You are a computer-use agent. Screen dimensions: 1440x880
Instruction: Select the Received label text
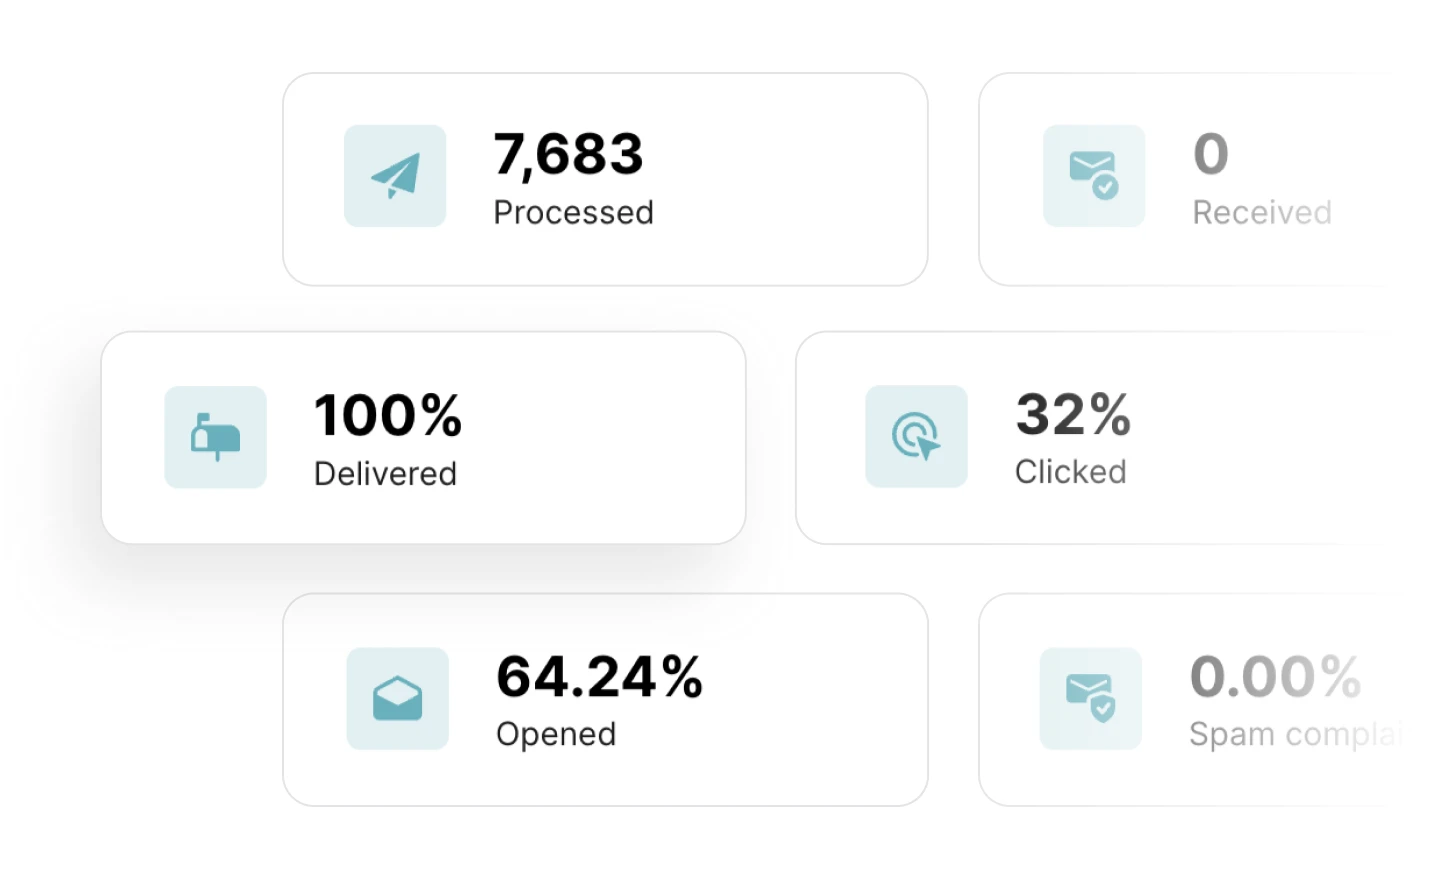pos(1262,212)
